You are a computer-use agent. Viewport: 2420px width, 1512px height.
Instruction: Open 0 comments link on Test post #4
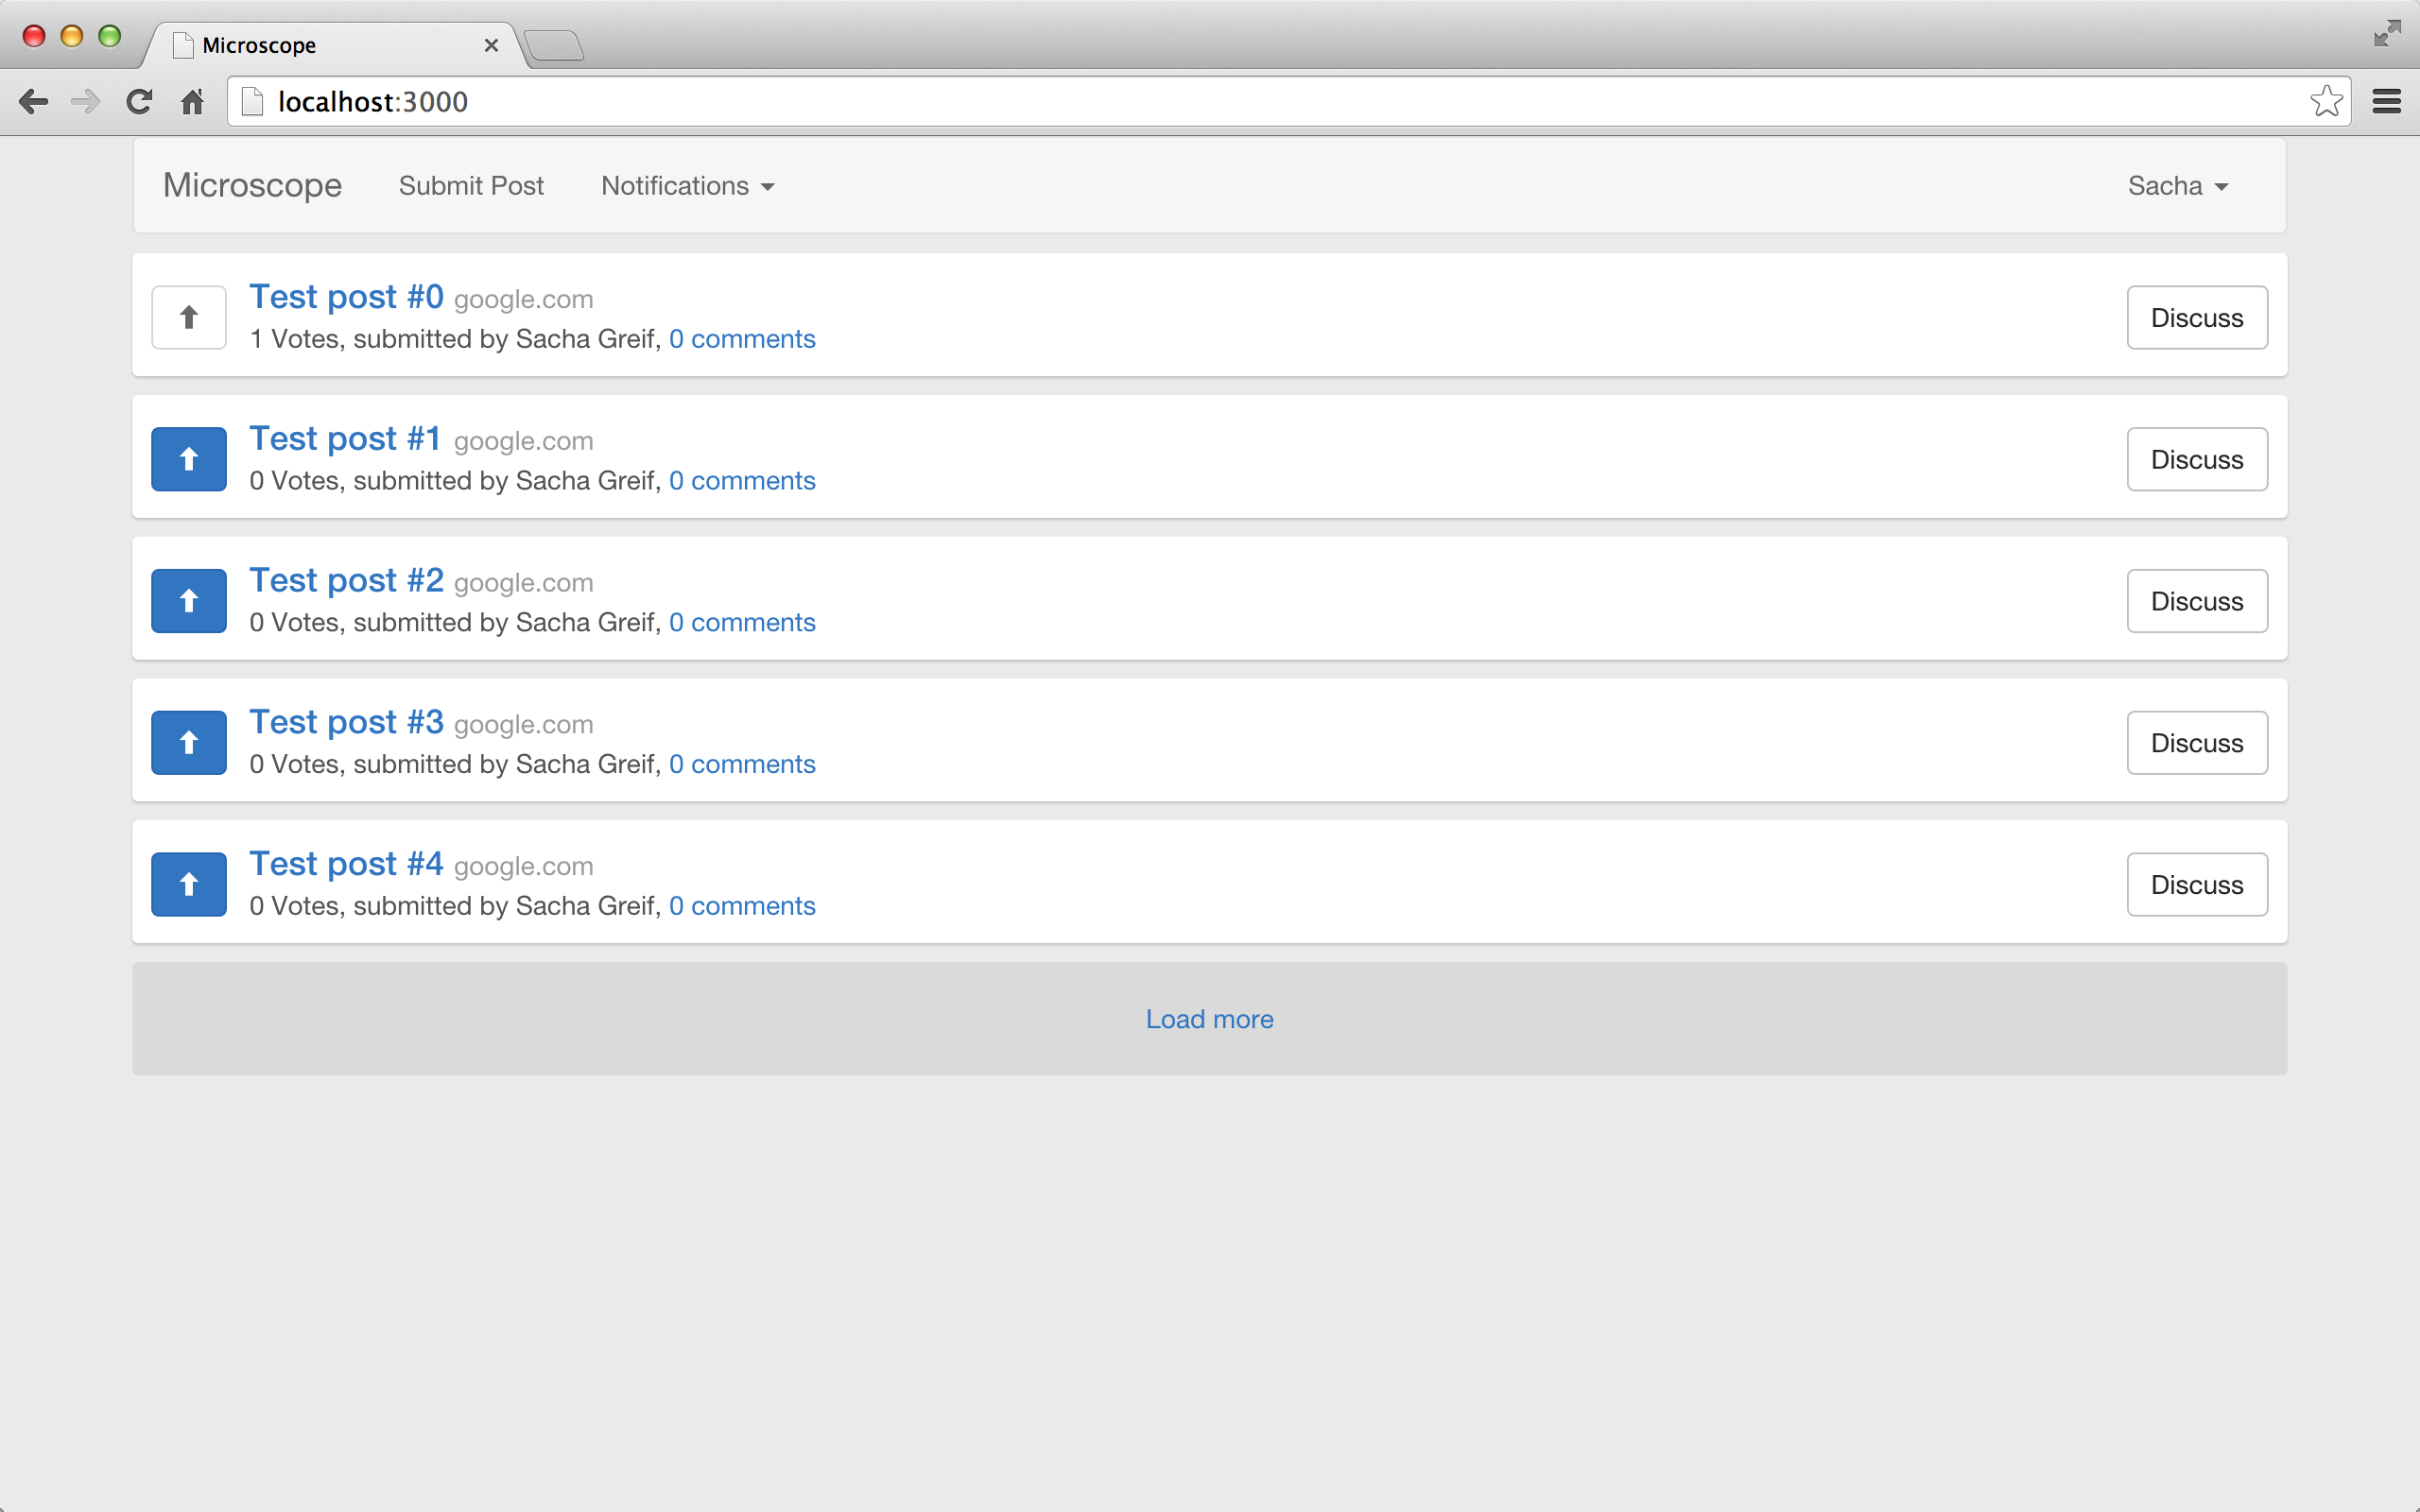pos(742,906)
